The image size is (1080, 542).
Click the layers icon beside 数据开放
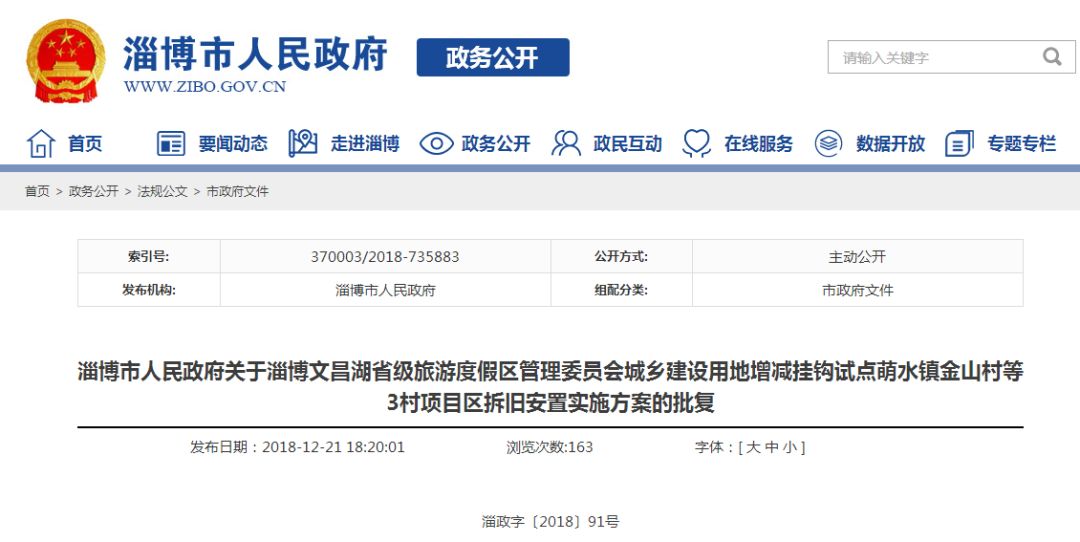[828, 143]
